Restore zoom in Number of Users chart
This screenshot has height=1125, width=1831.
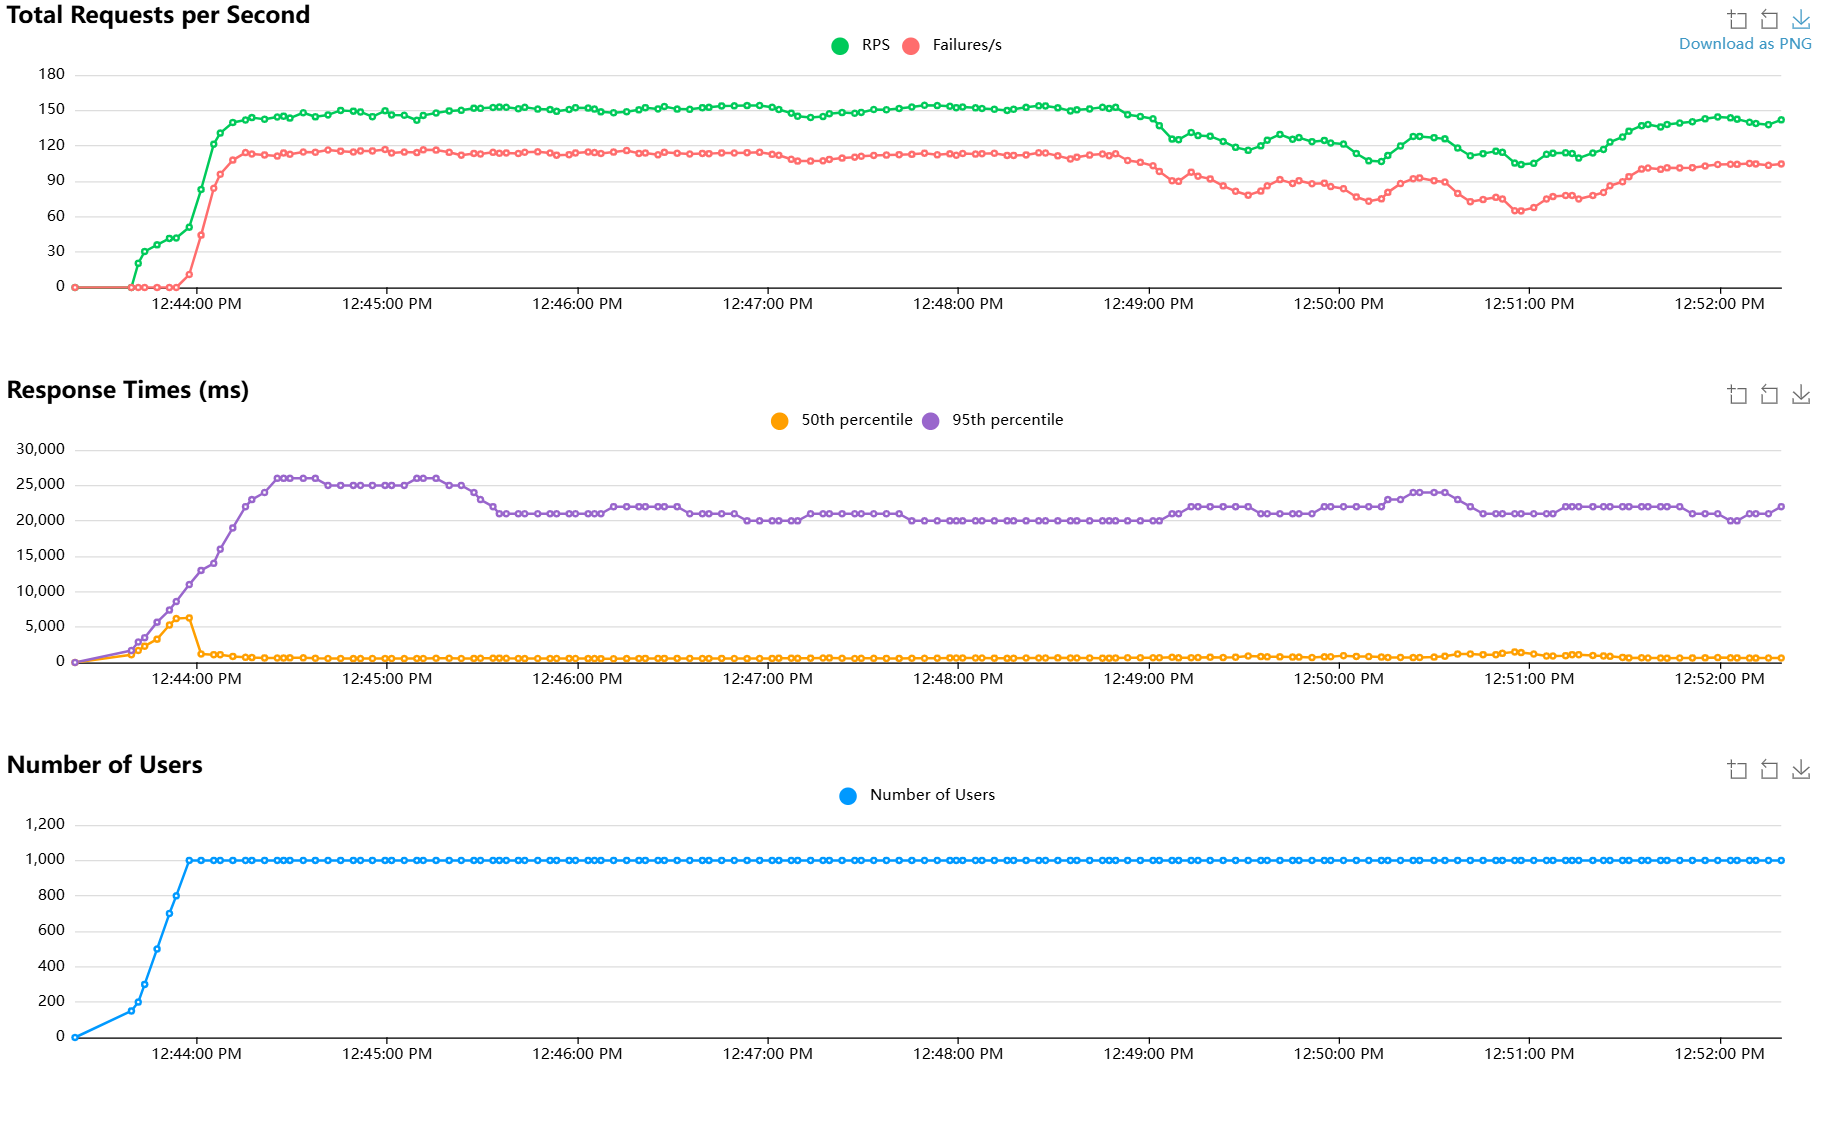(x=1769, y=770)
